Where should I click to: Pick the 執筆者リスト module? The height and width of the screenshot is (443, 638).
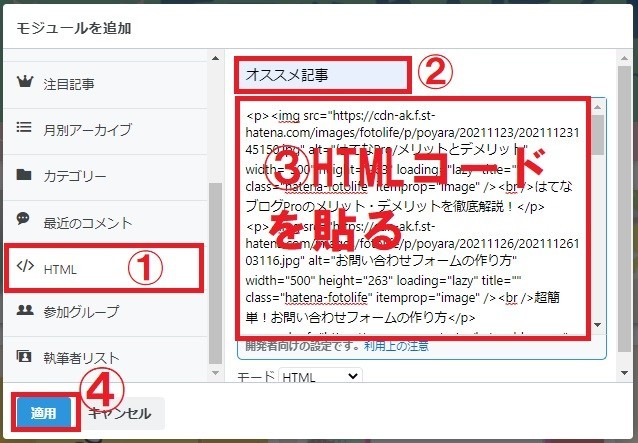[105, 359]
